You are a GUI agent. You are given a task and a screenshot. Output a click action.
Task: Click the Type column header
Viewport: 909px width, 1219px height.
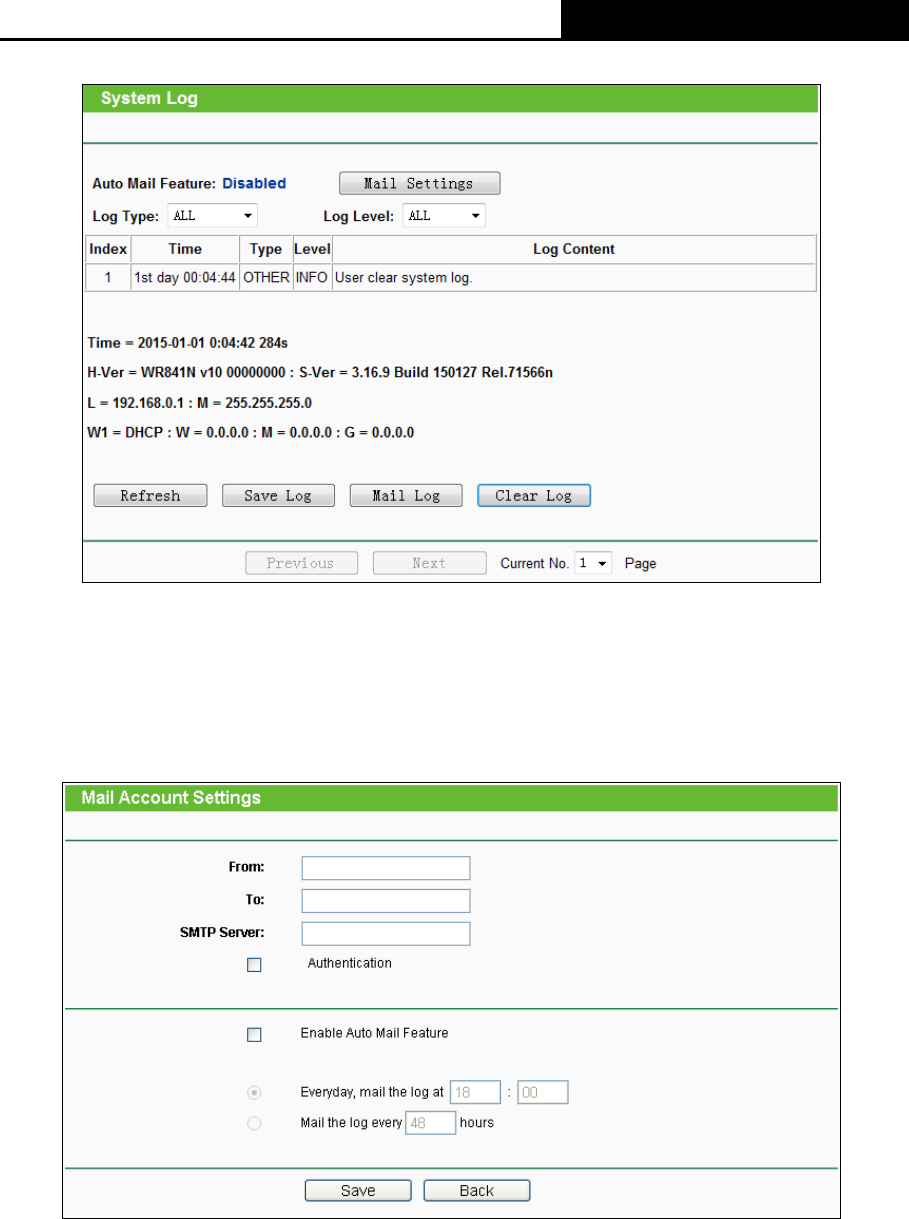tap(266, 249)
